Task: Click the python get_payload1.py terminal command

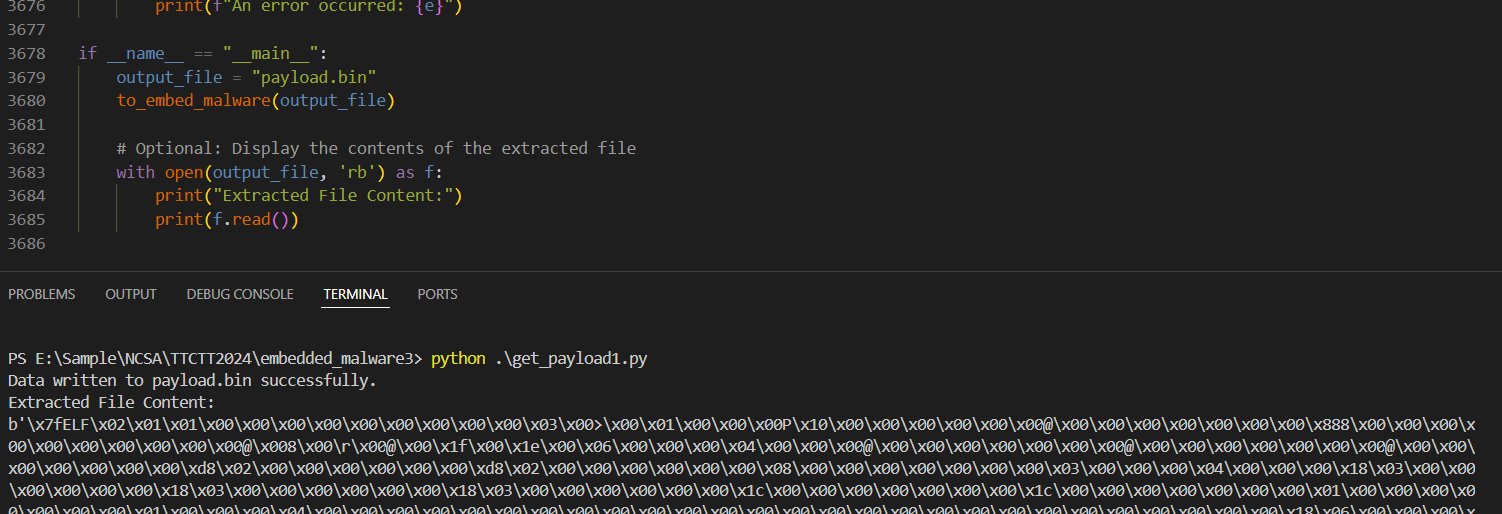Action: pos(539,358)
